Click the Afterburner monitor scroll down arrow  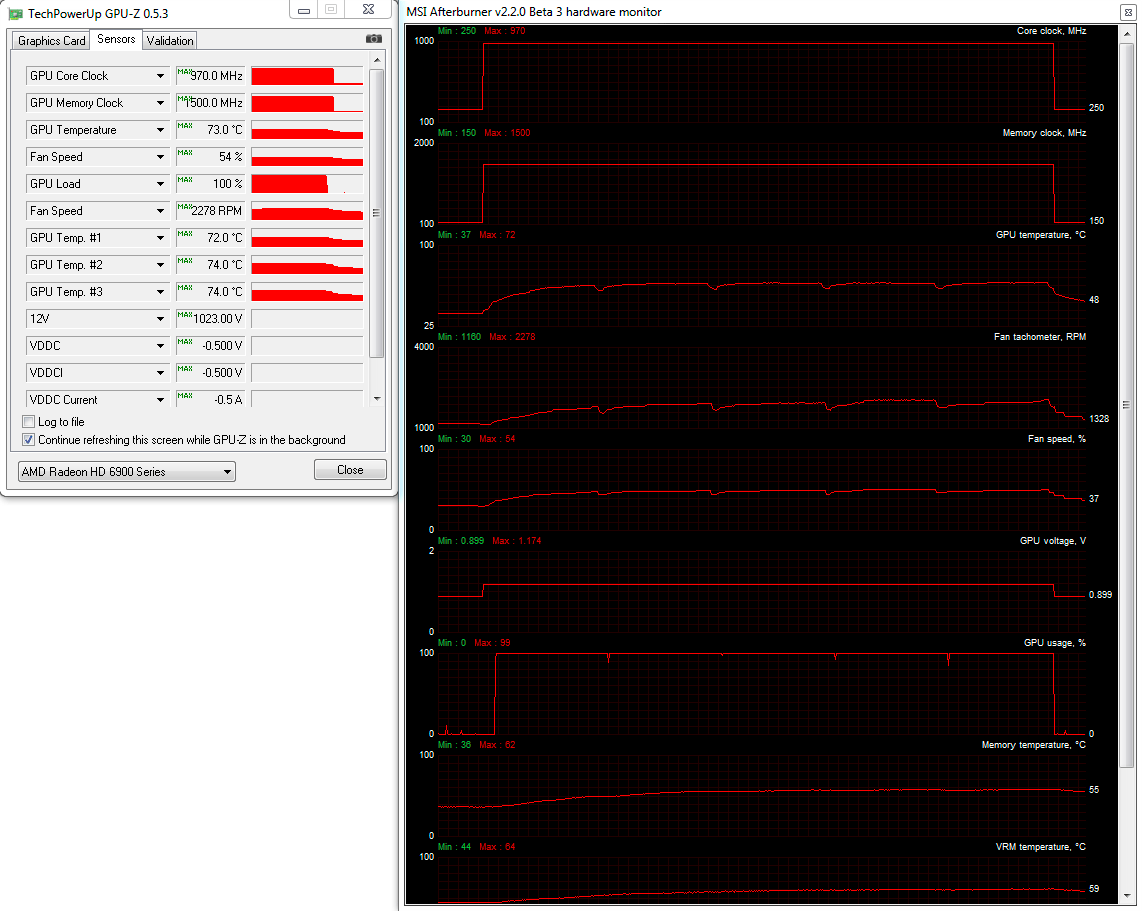click(x=1127, y=896)
